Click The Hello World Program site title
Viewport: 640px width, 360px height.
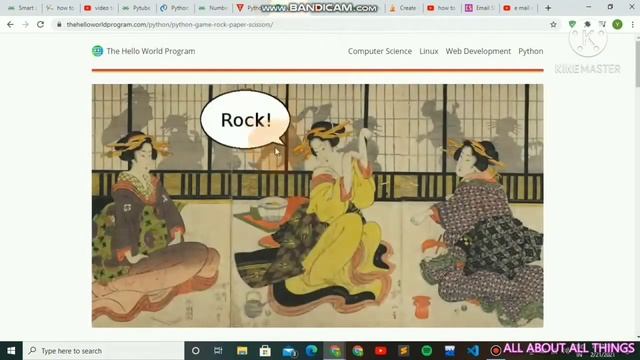coord(151,51)
